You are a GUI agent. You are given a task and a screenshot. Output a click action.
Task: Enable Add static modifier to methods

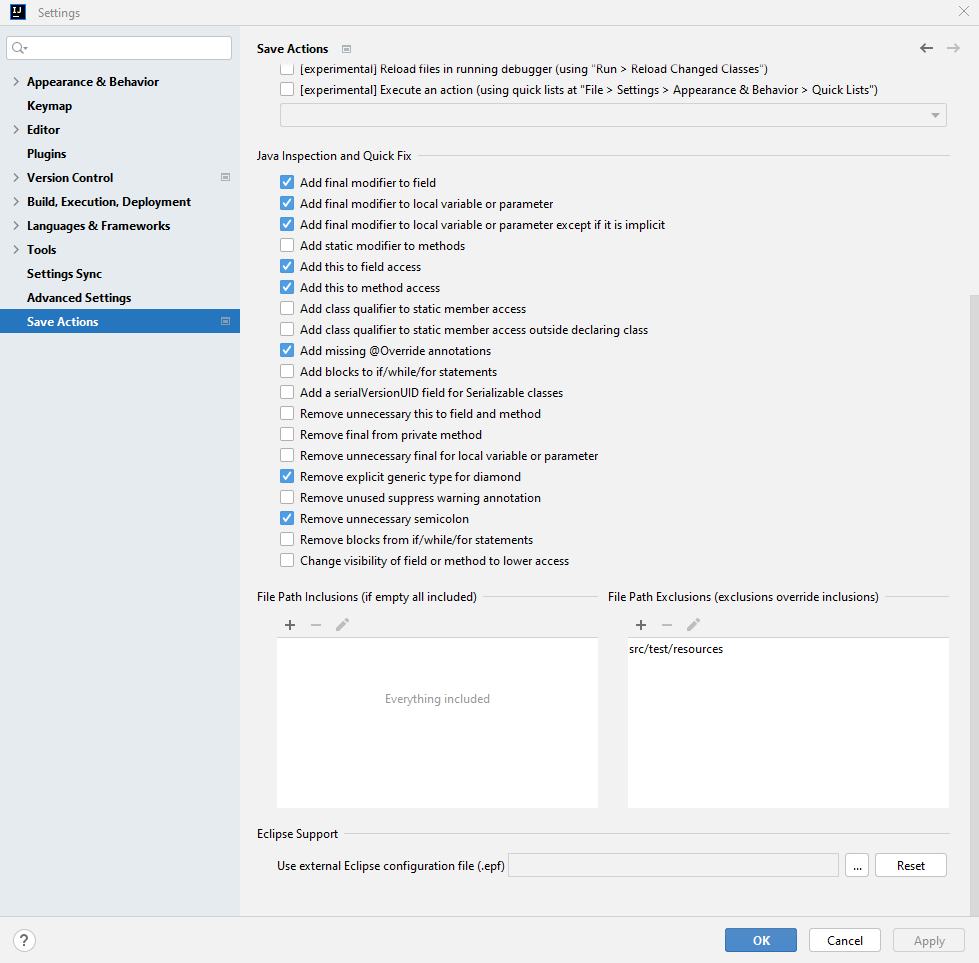tap(287, 245)
